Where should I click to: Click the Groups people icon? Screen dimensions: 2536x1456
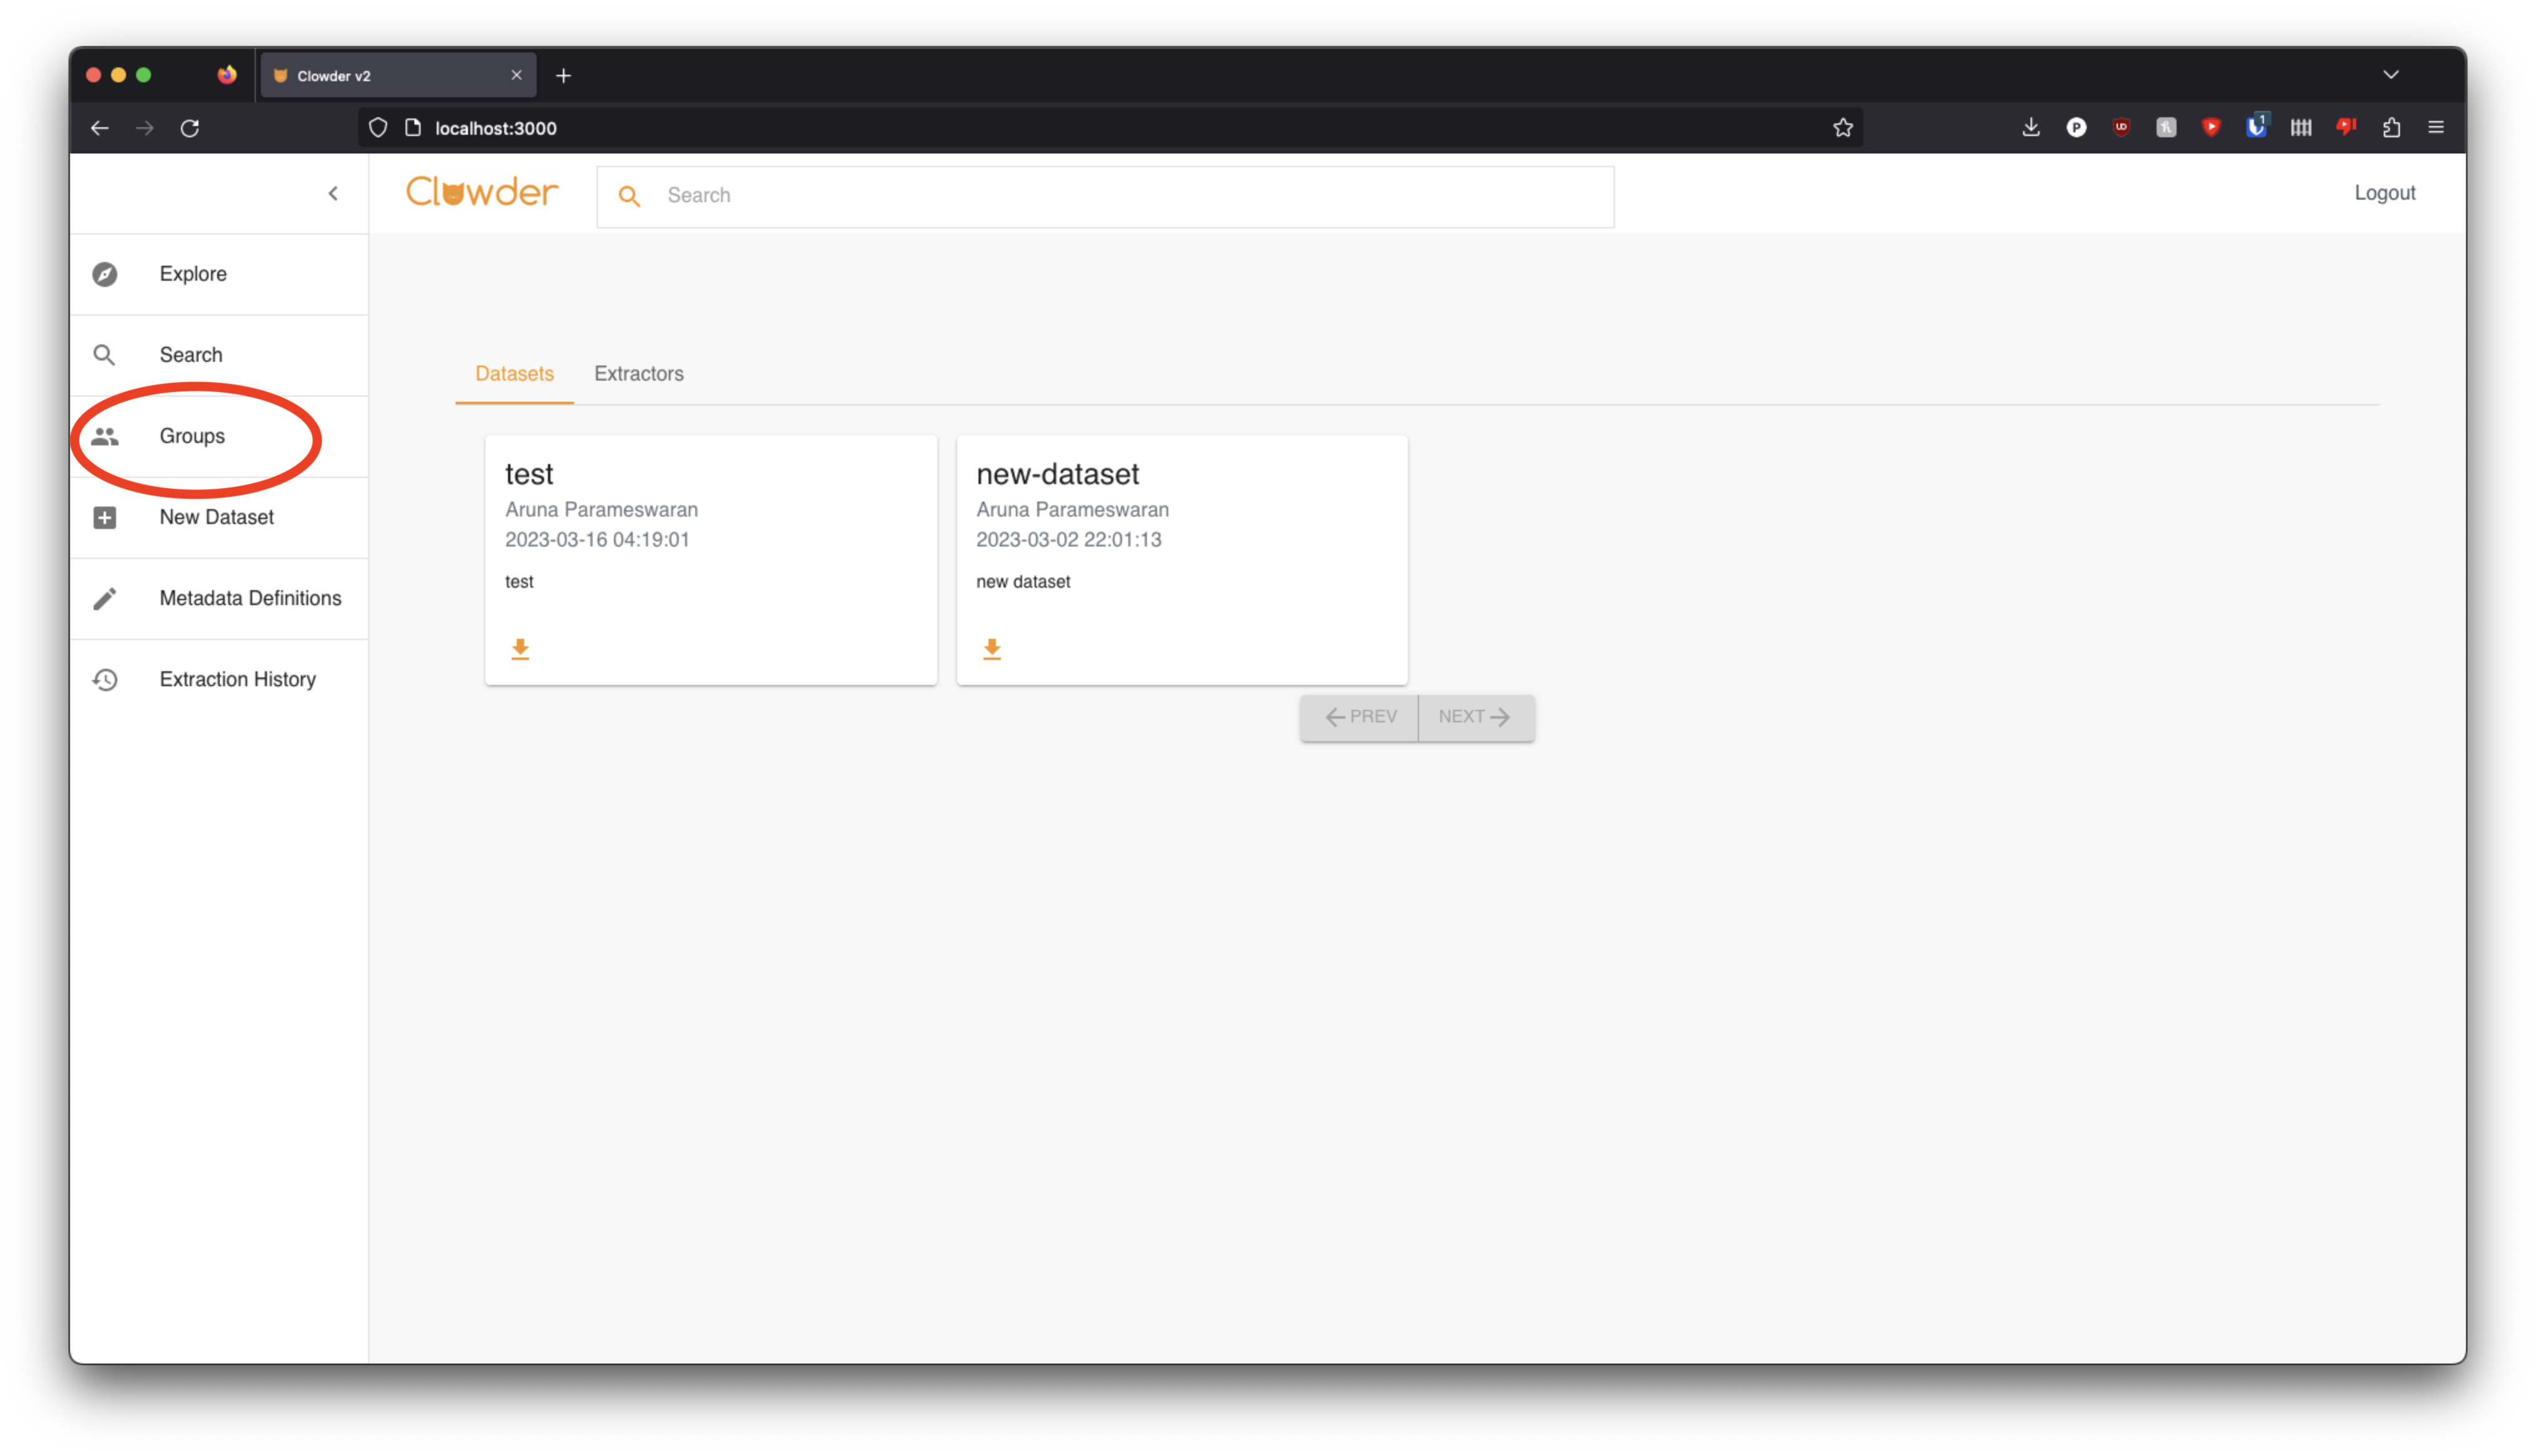pos(105,436)
